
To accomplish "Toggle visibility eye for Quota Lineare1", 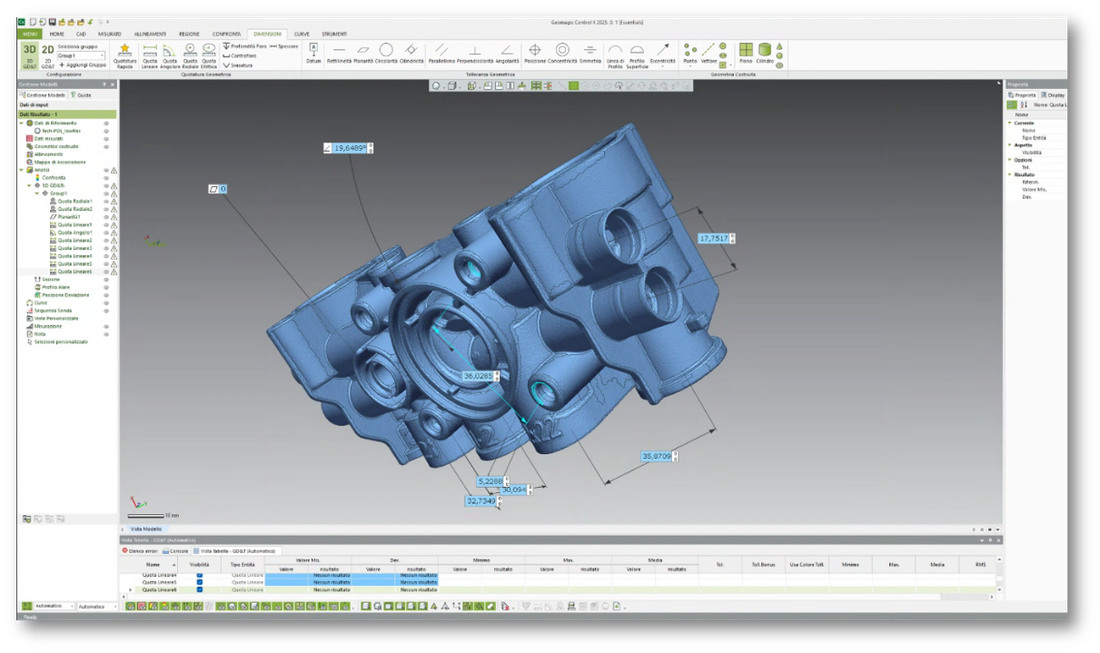I will coord(107,224).
